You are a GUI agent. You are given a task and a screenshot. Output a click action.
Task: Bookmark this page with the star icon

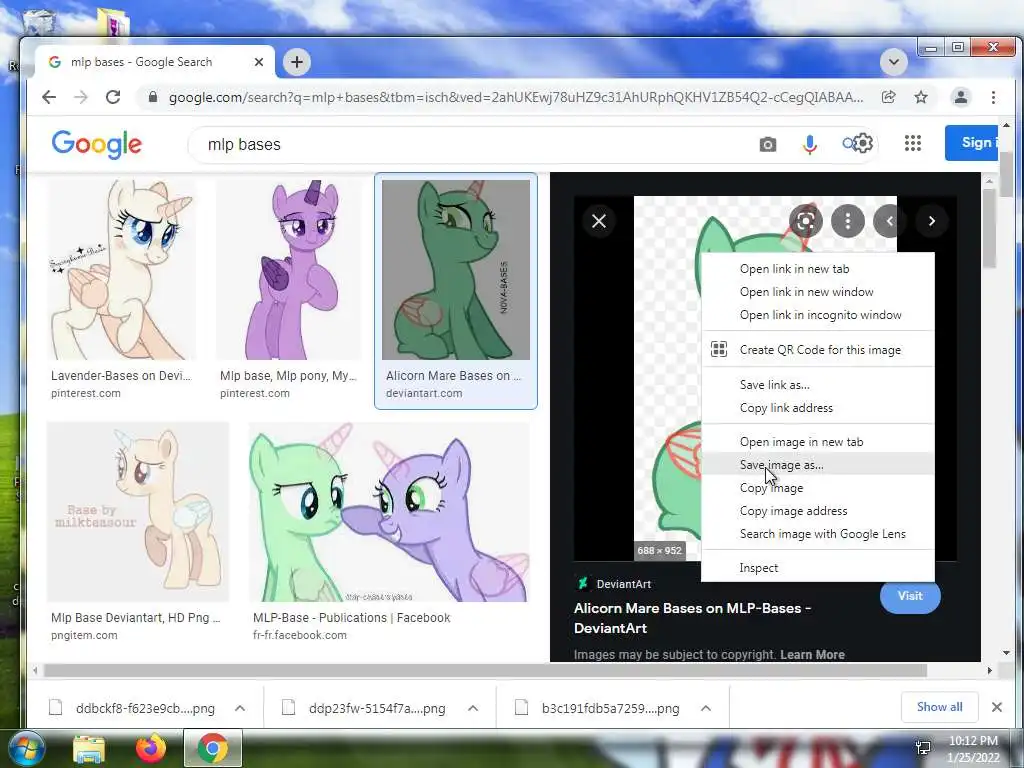pyautogui.click(x=921, y=97)
